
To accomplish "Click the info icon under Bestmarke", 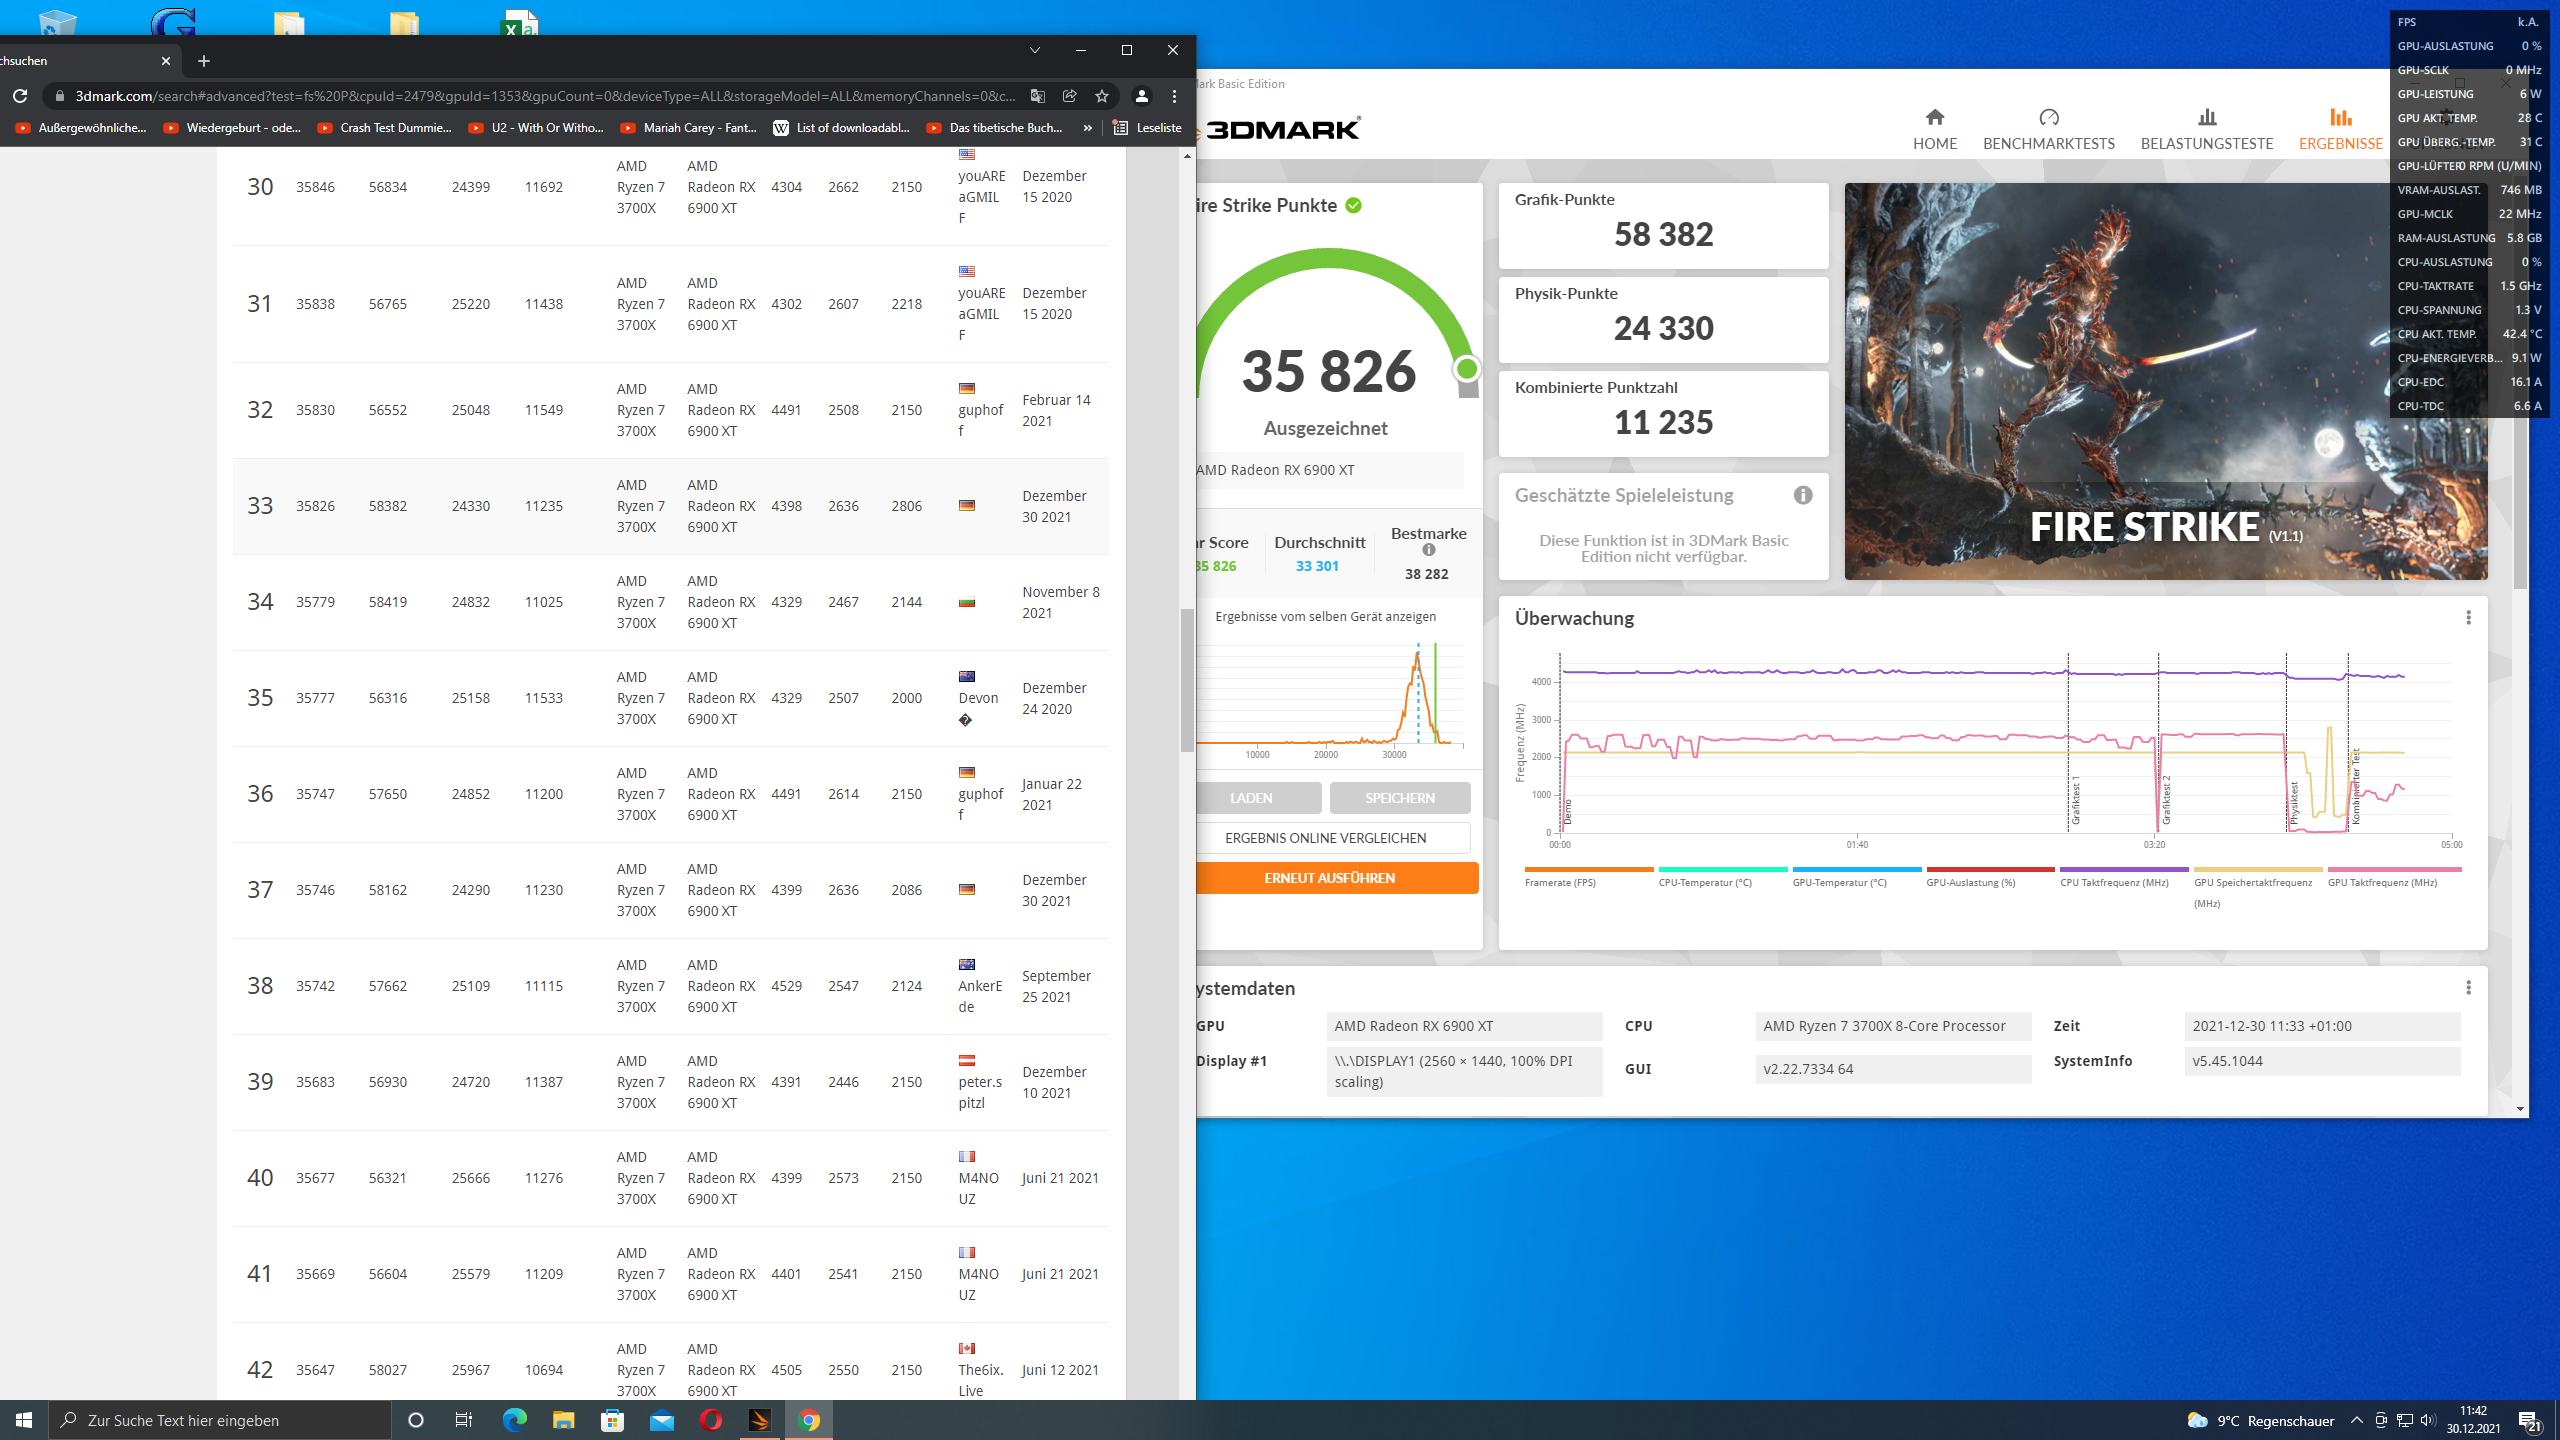I will pyautogui.click(x=1428, y=550).
